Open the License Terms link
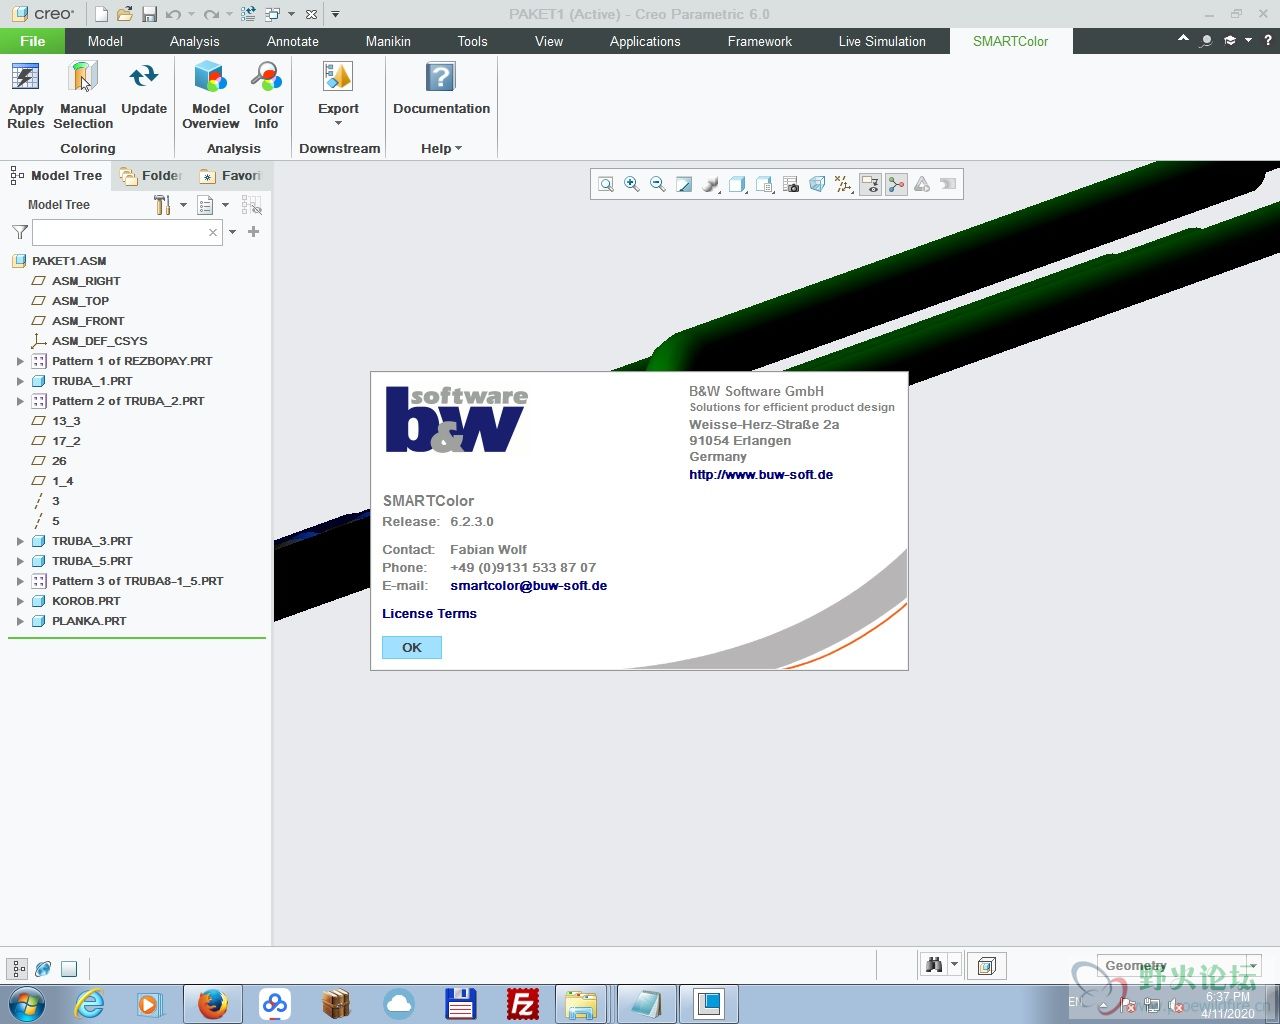This screenshot has height=1024, width=1280. (x=429, y=614)
